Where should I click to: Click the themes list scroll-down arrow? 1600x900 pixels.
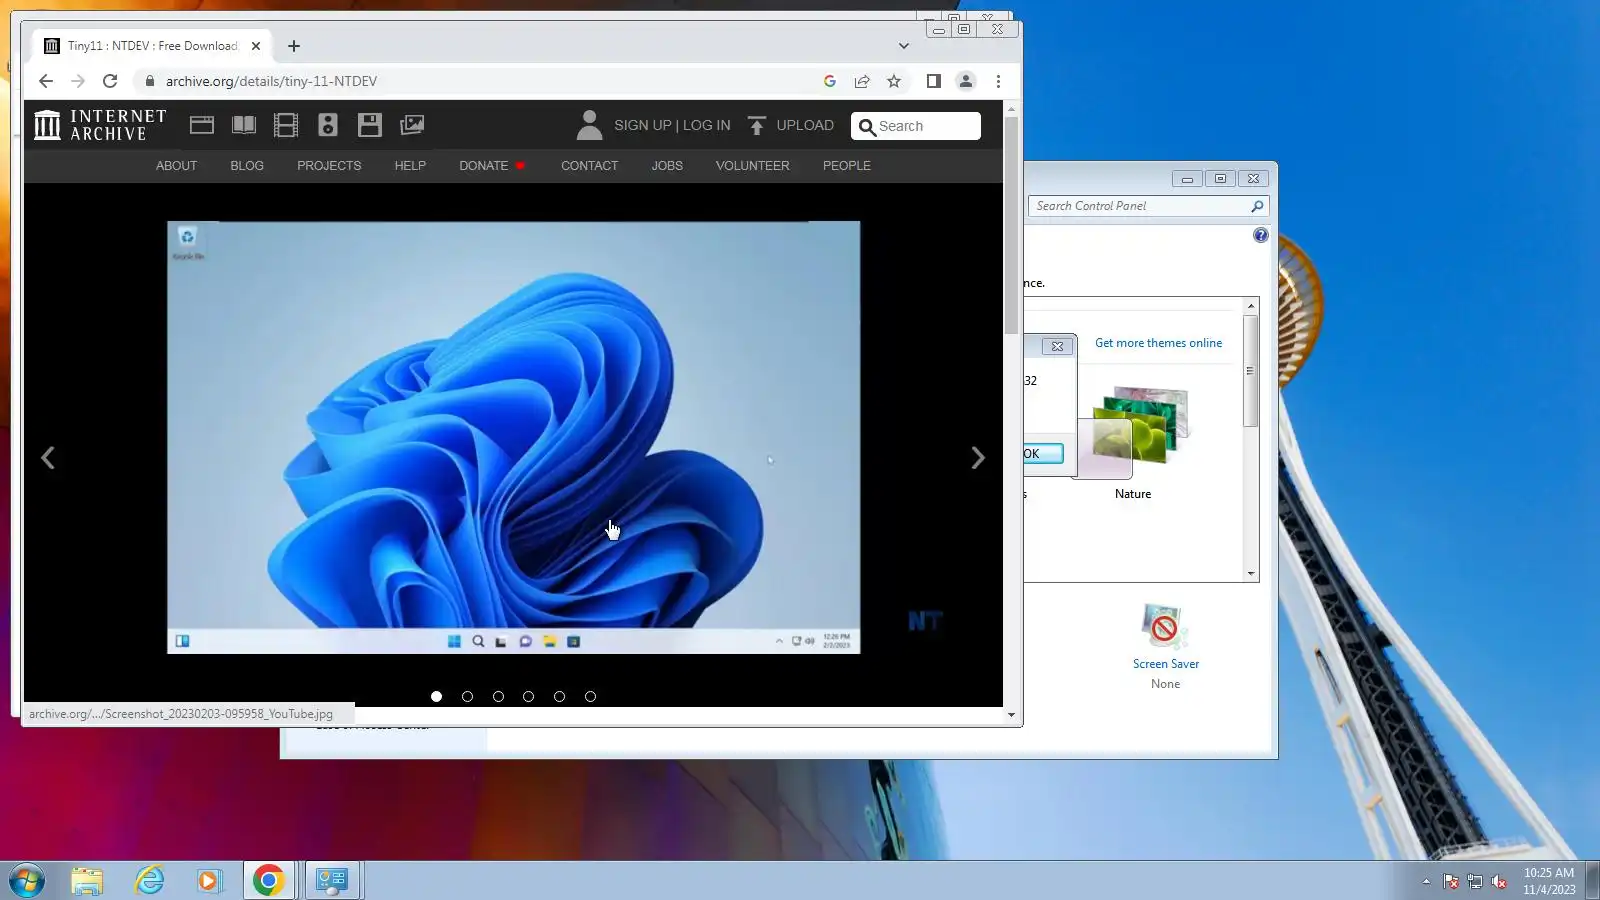point(1251,574)
